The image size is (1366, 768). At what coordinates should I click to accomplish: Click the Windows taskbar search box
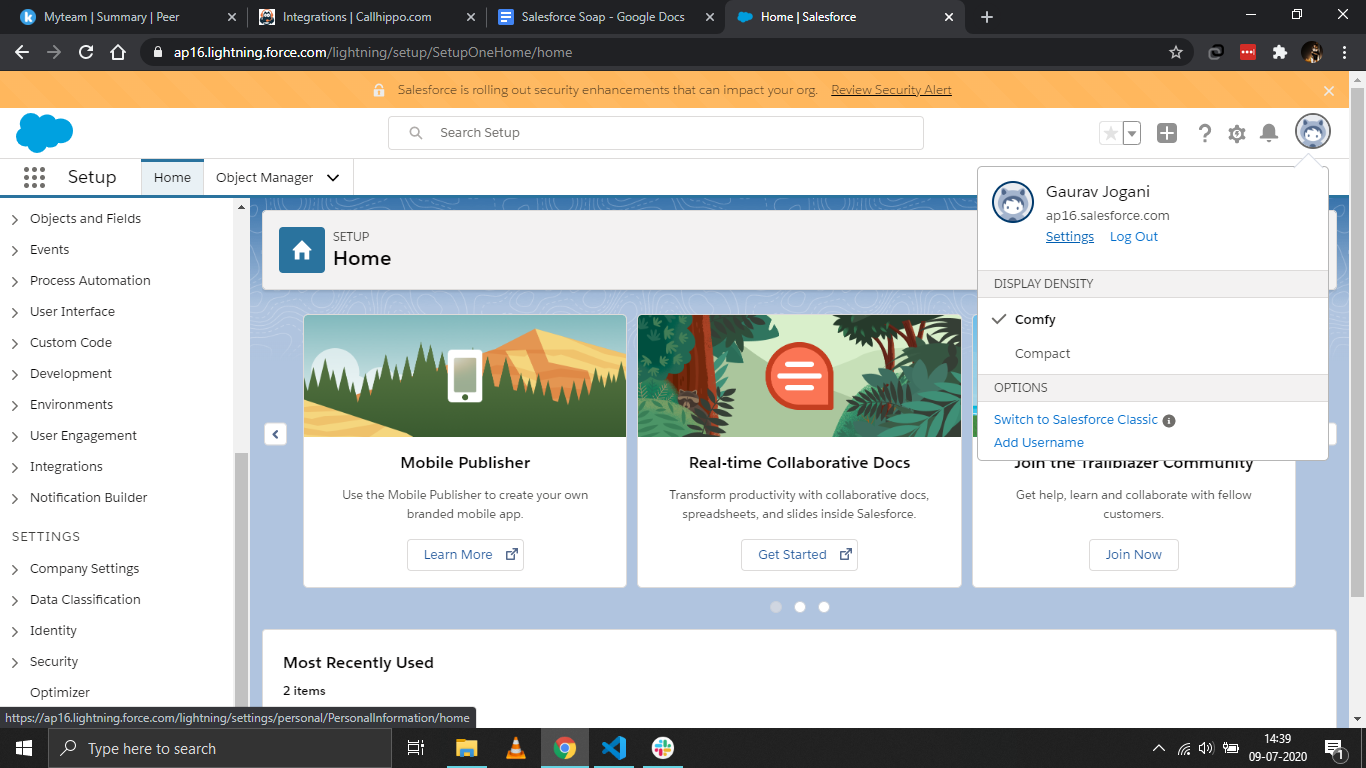click(219, 748)
